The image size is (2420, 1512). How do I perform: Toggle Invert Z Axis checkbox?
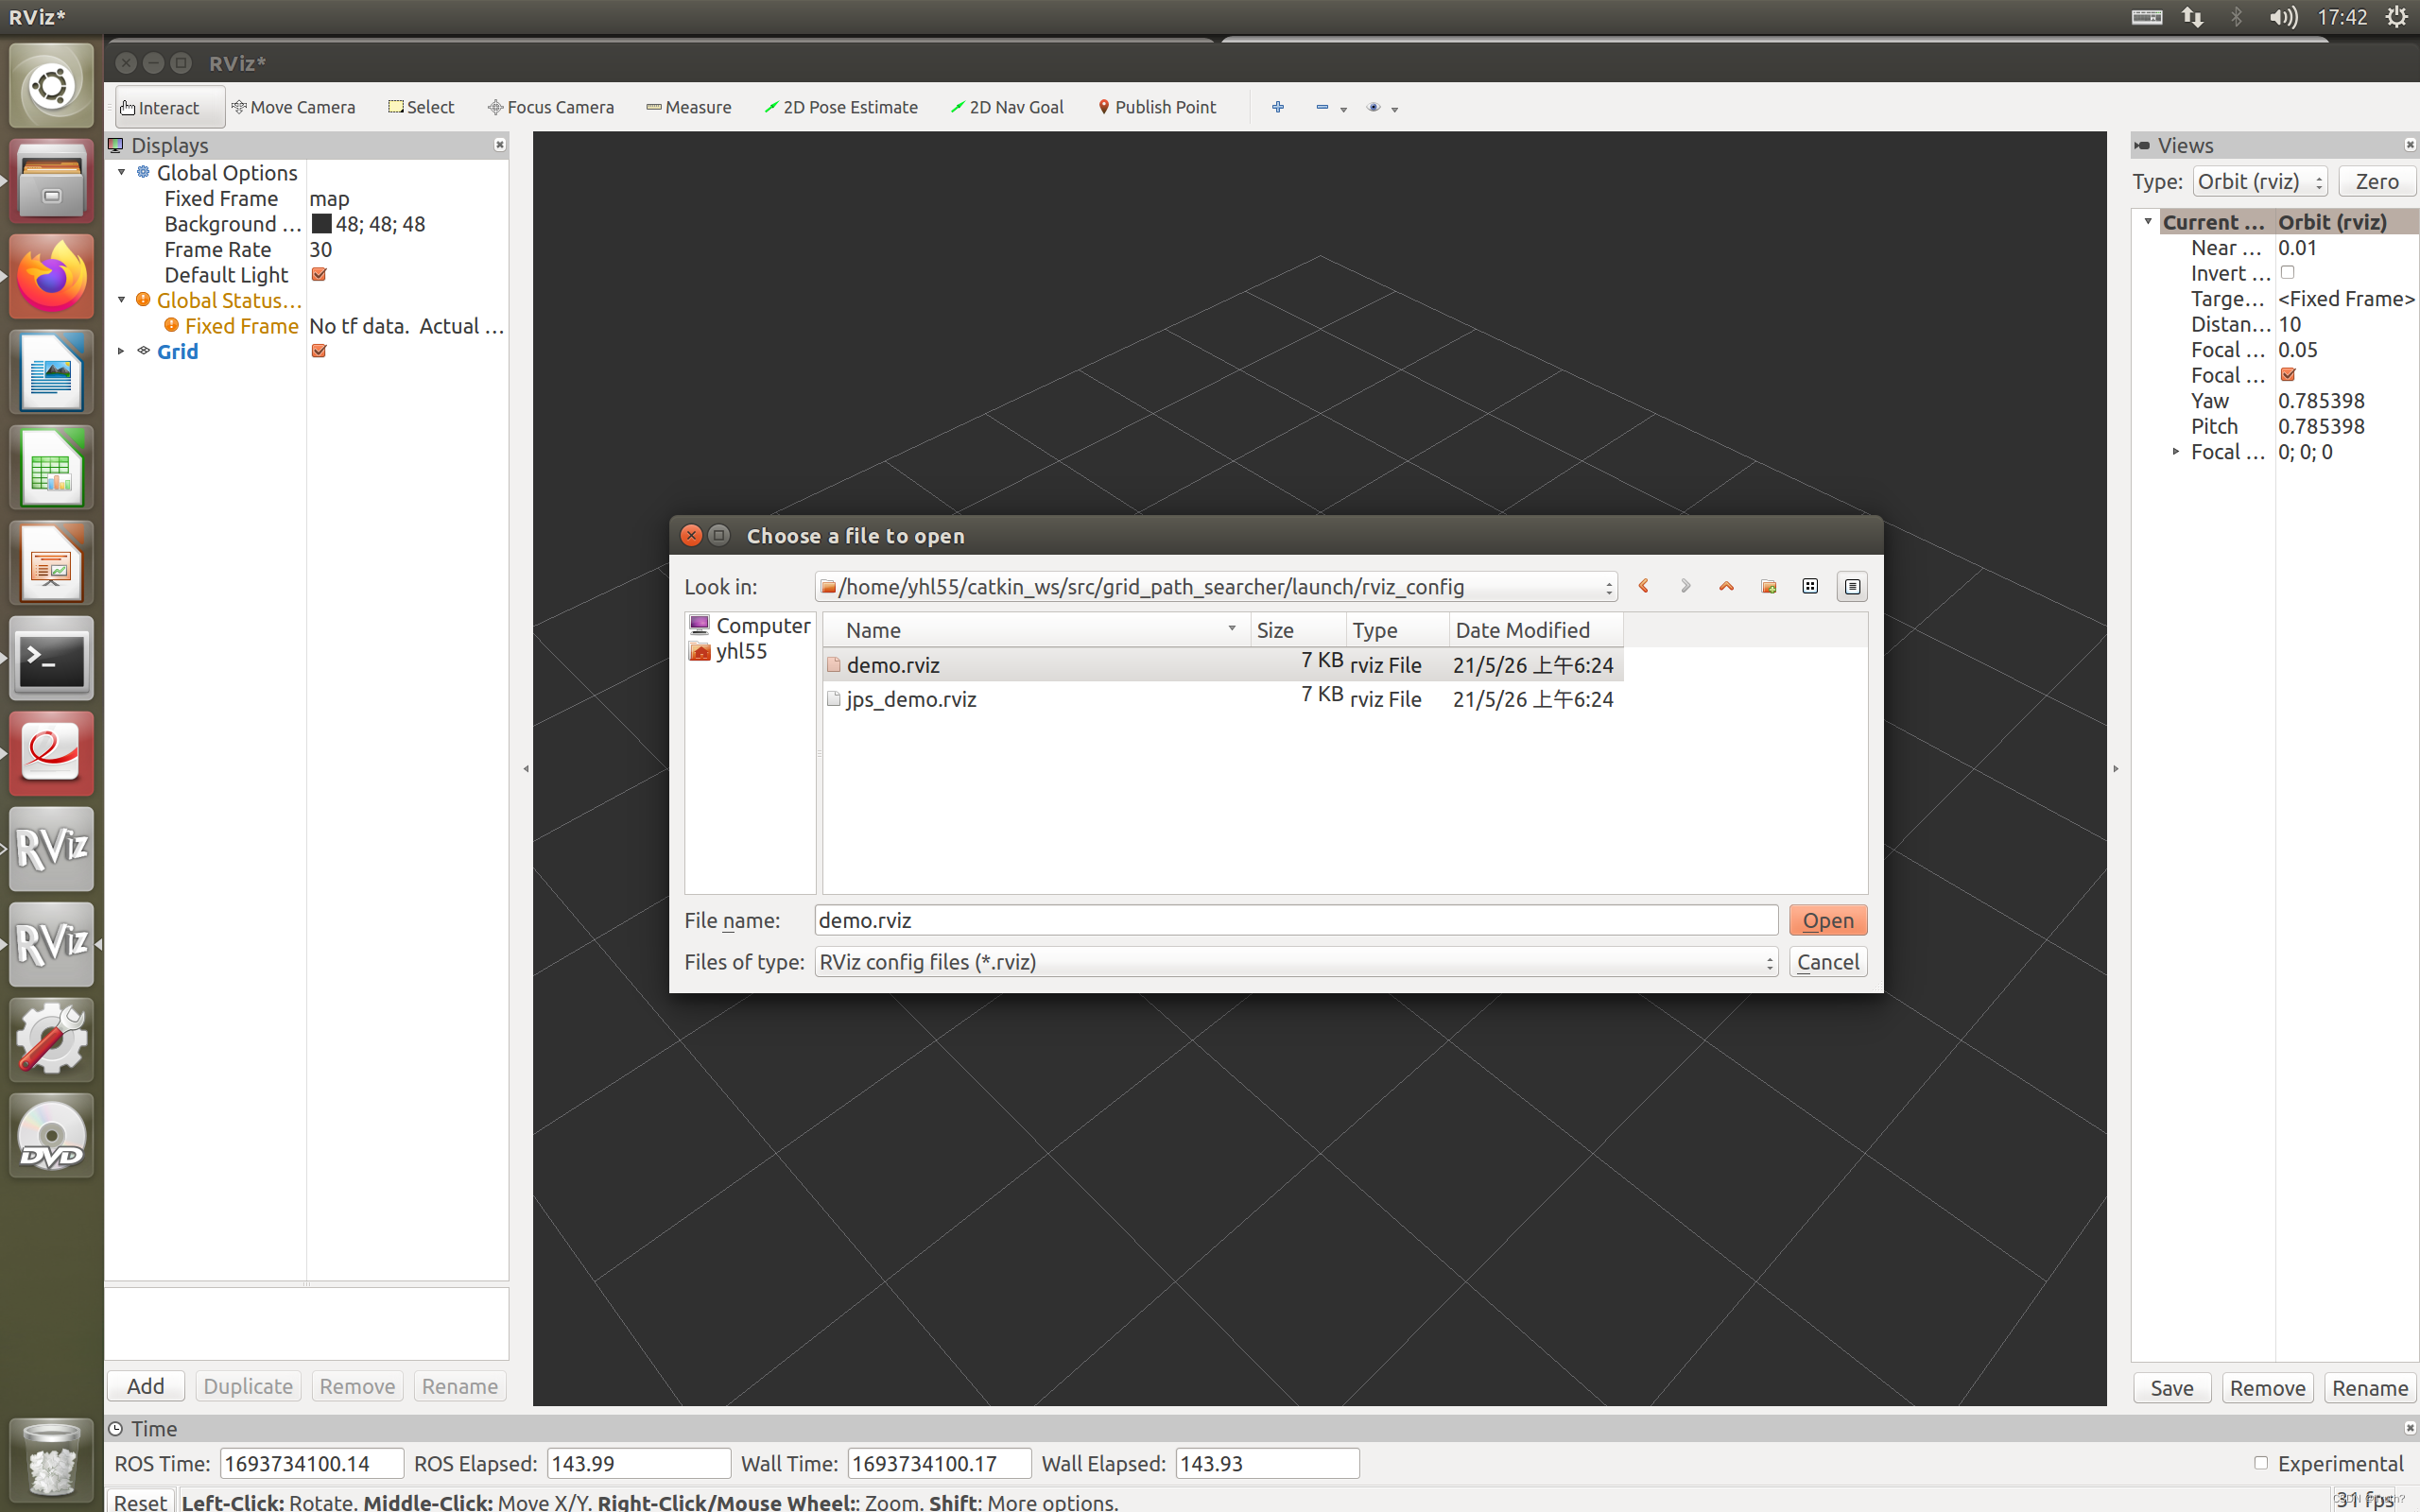point(2287,273)
